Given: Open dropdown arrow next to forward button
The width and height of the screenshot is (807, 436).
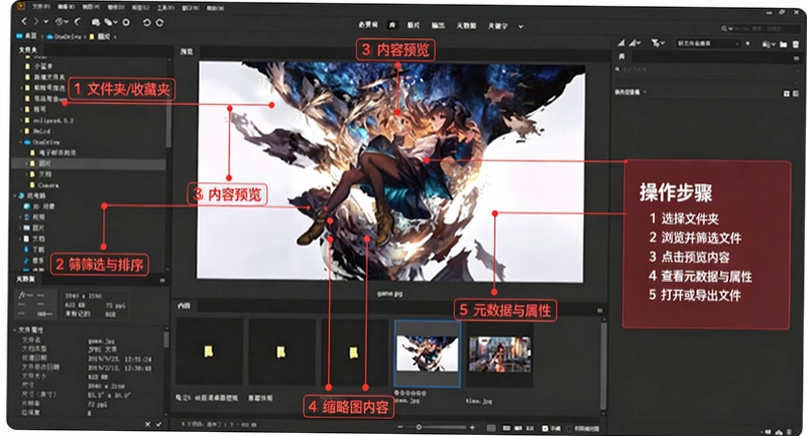Looking at the screenshot, I should click(46, 22).
